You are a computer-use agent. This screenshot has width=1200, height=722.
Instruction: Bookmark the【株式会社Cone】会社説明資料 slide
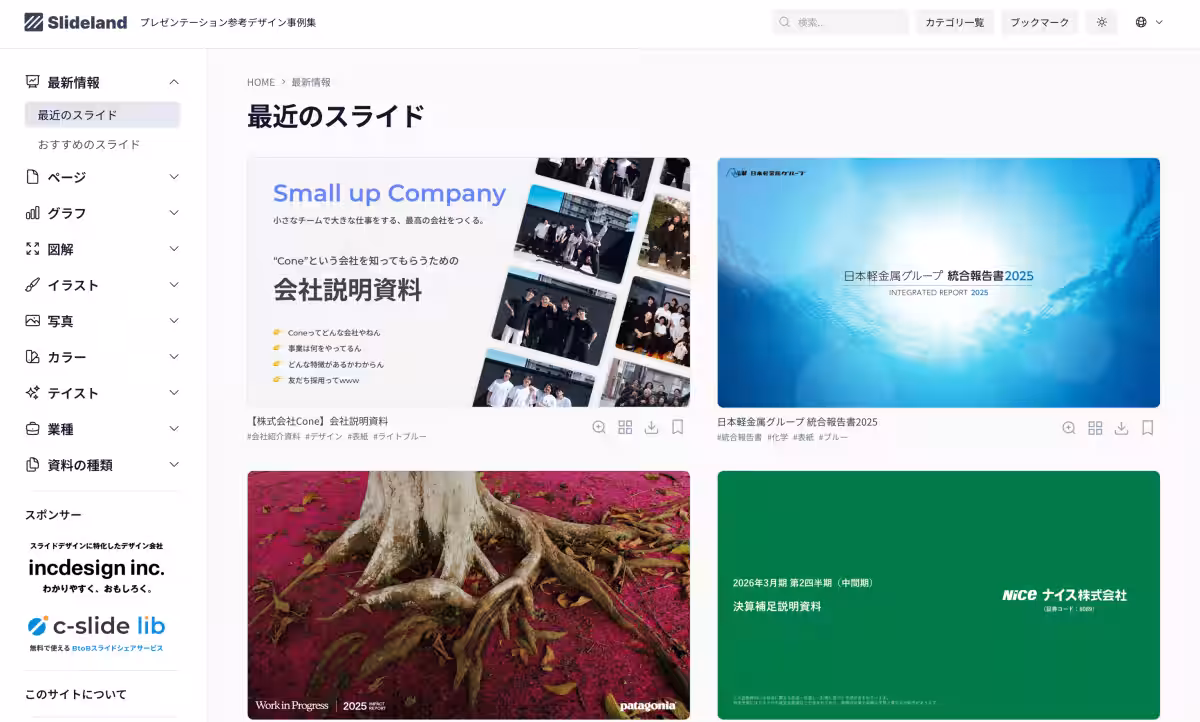pyautogui.click(x=678, y=427)
